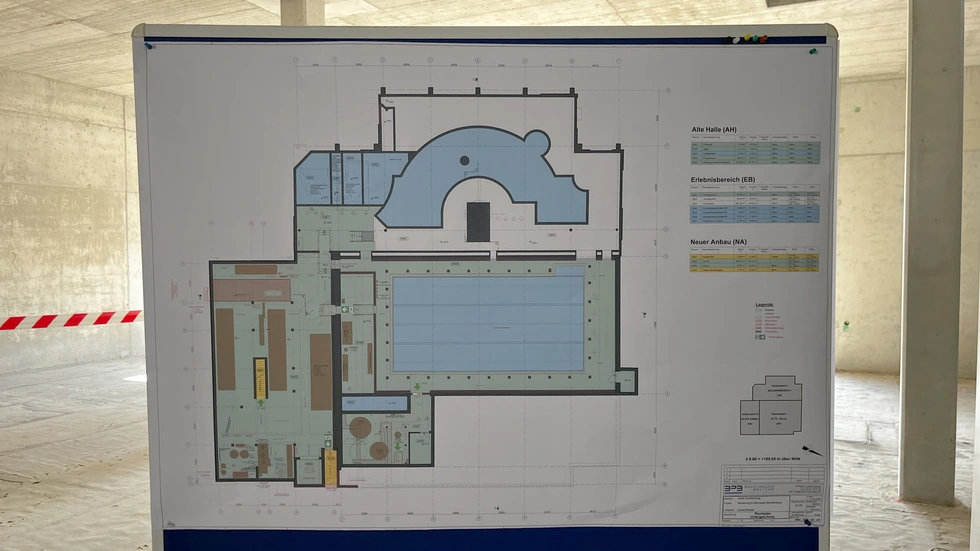The width and height of the screenshot is (980, 551).
Task: Click the black rectangle under the curved pool
Action: click(478, 221)
